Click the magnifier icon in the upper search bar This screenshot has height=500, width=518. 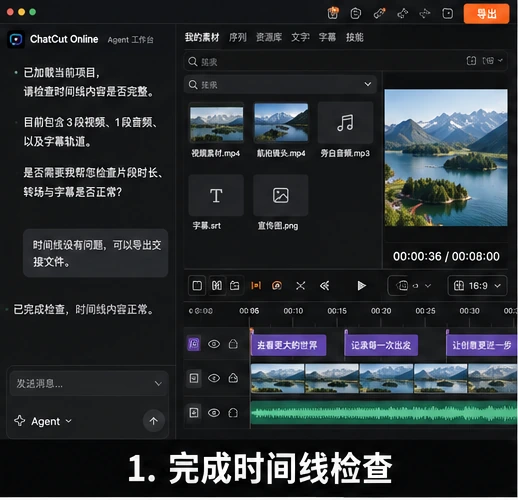(193, 61)
